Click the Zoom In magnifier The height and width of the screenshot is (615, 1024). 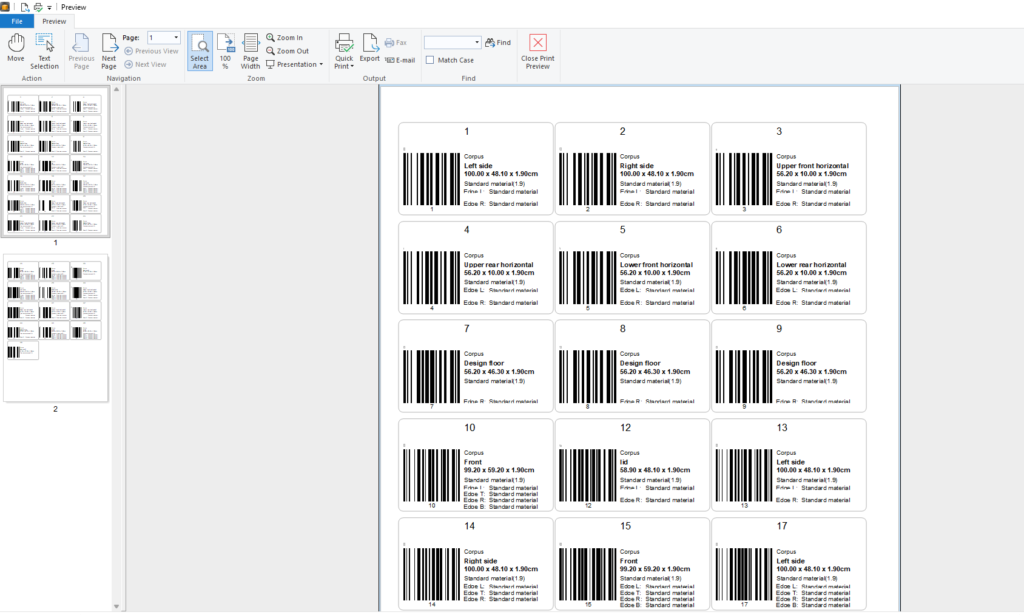pos(285,37)
